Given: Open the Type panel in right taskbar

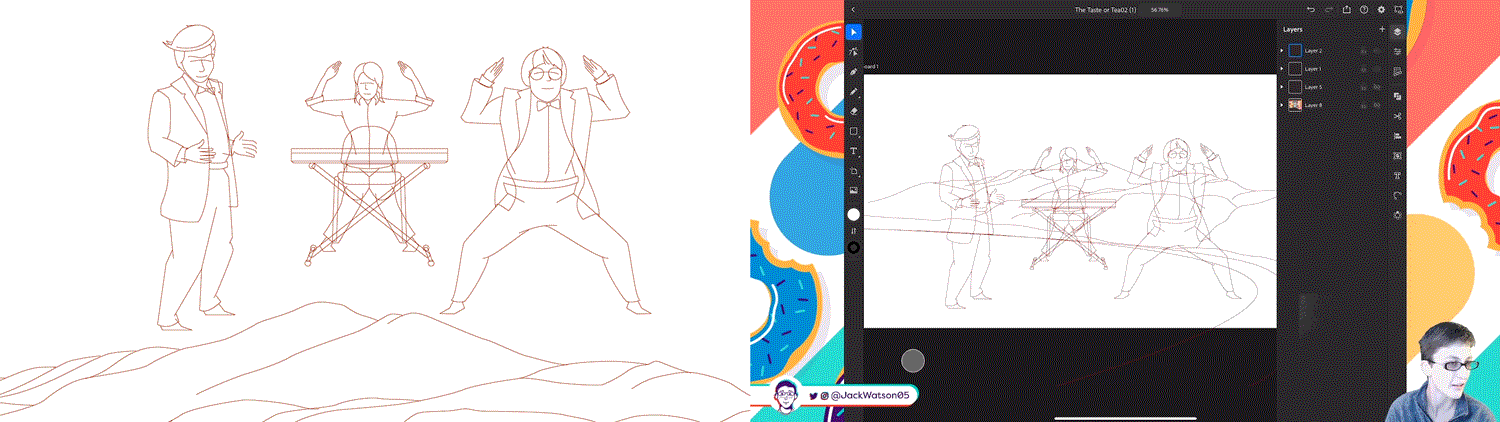Looking at the screenshot, I should coord(1397,175).
